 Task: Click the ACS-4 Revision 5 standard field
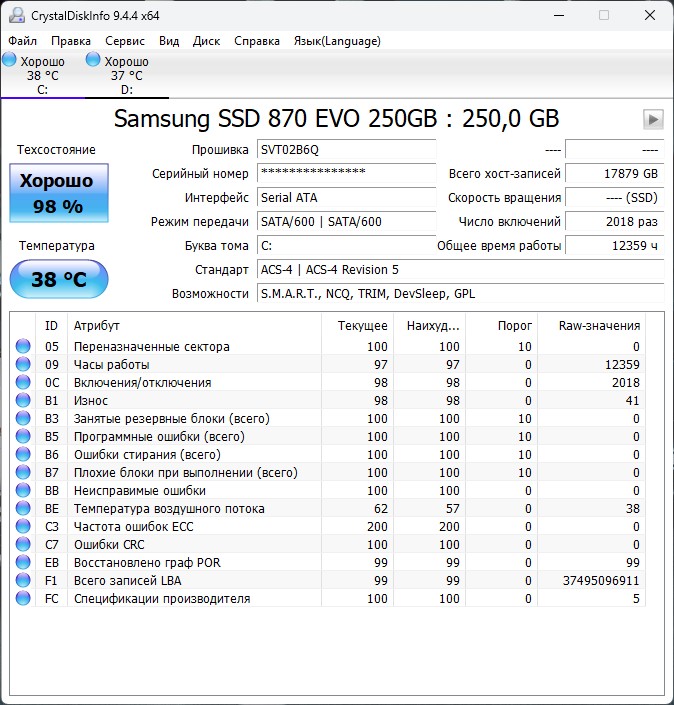460,269
